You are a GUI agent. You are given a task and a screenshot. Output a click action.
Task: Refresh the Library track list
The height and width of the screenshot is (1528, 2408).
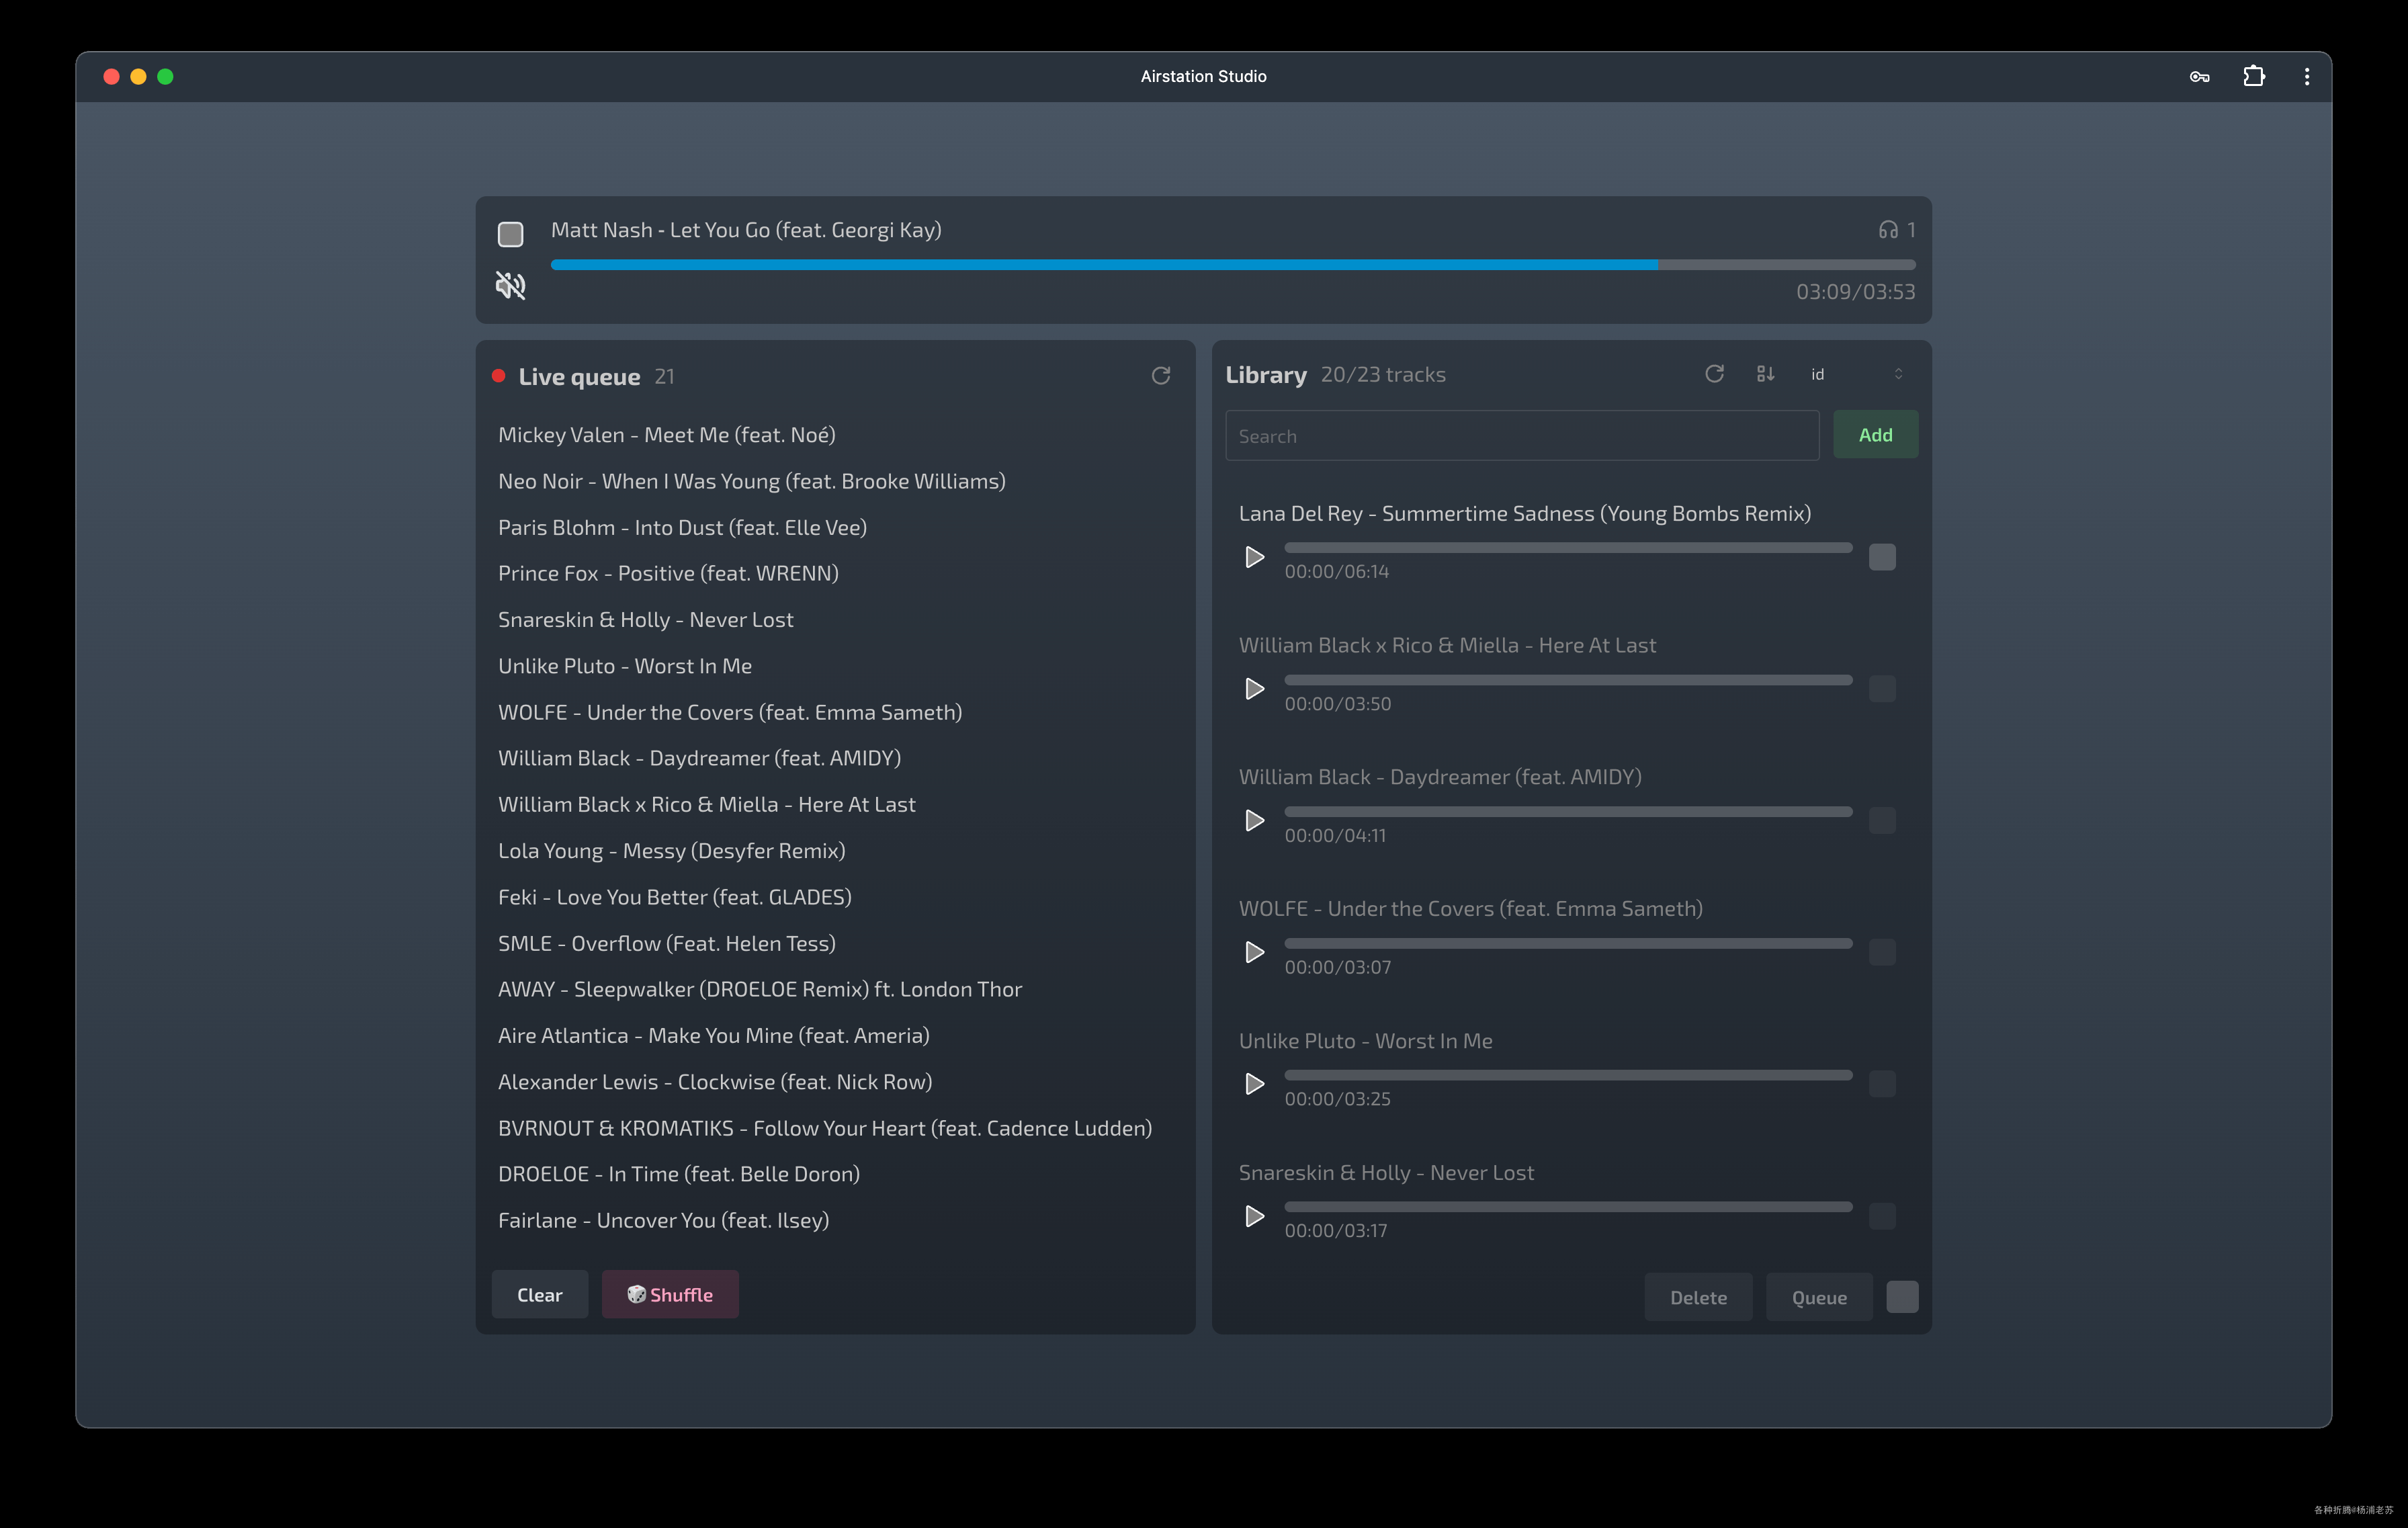click(x=1714, y=374)
